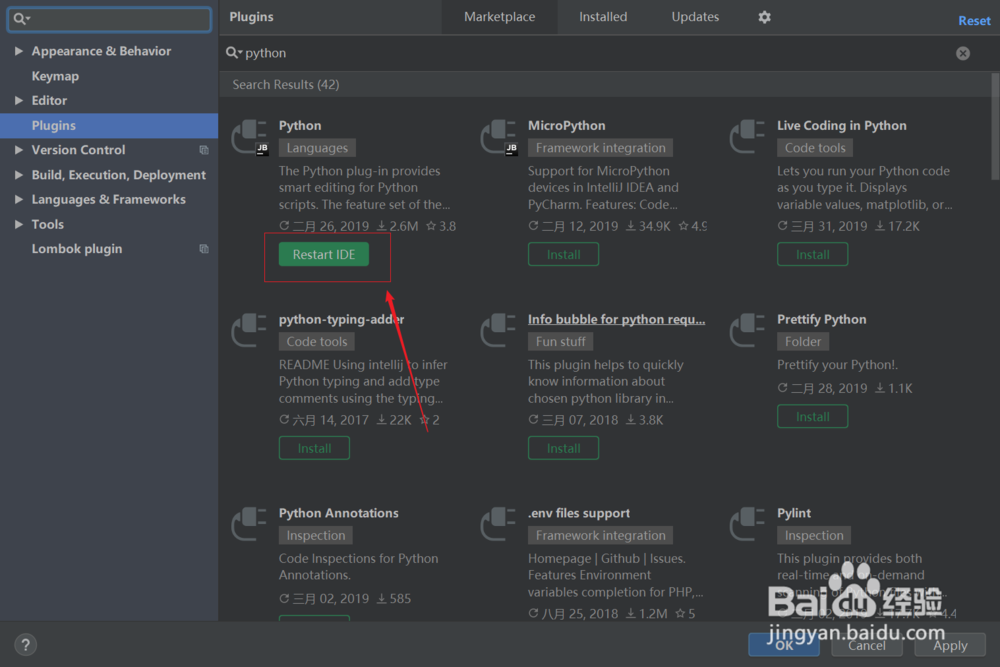Expand Build, Execution, Deployment node
The image size is (1000, 667).
[x=18, y=175]
